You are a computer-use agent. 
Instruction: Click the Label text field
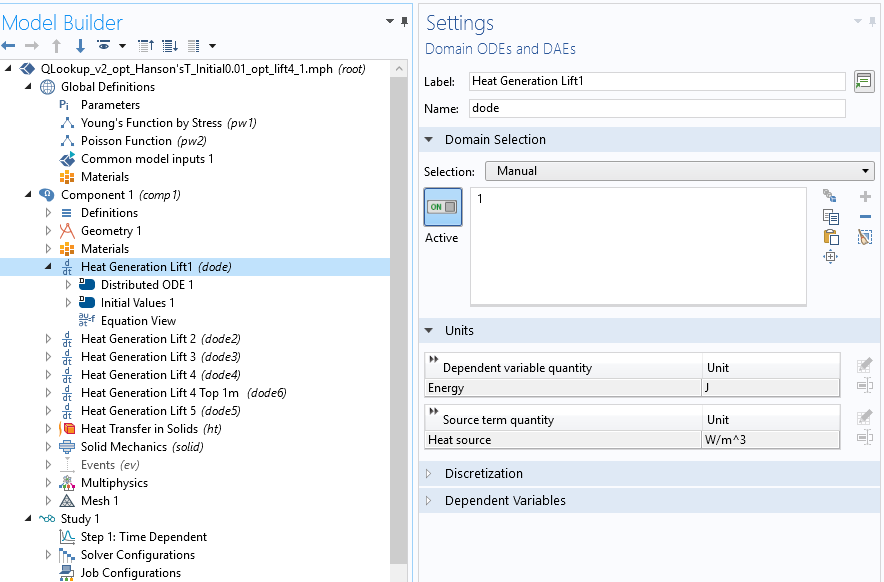tap(656, 82)
